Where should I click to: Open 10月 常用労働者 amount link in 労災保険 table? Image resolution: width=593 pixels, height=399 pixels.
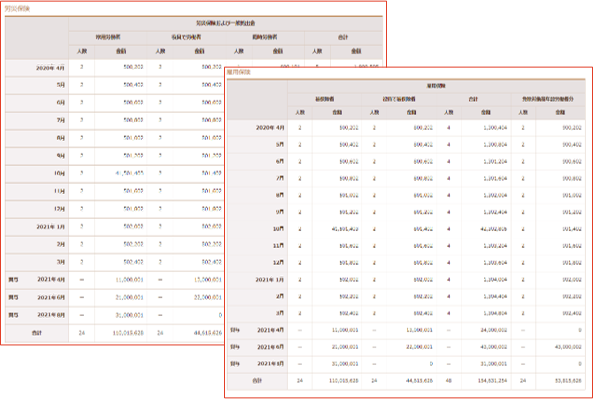[129, 173]
